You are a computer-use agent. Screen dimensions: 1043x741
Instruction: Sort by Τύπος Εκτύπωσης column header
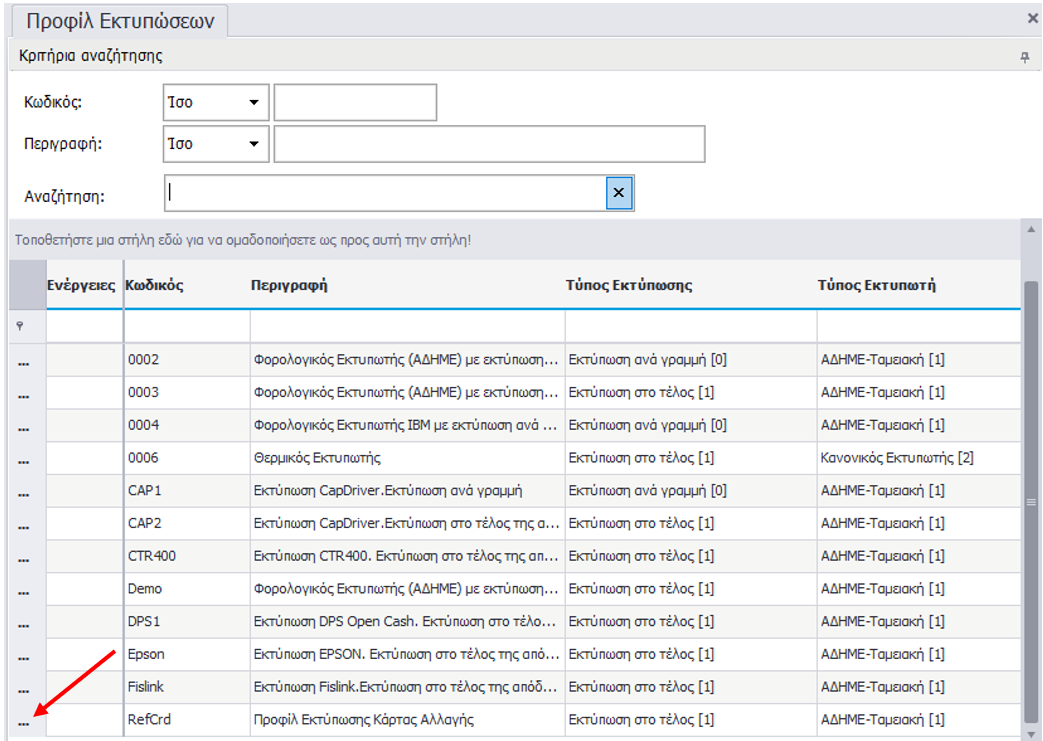(x=630, y=285)
